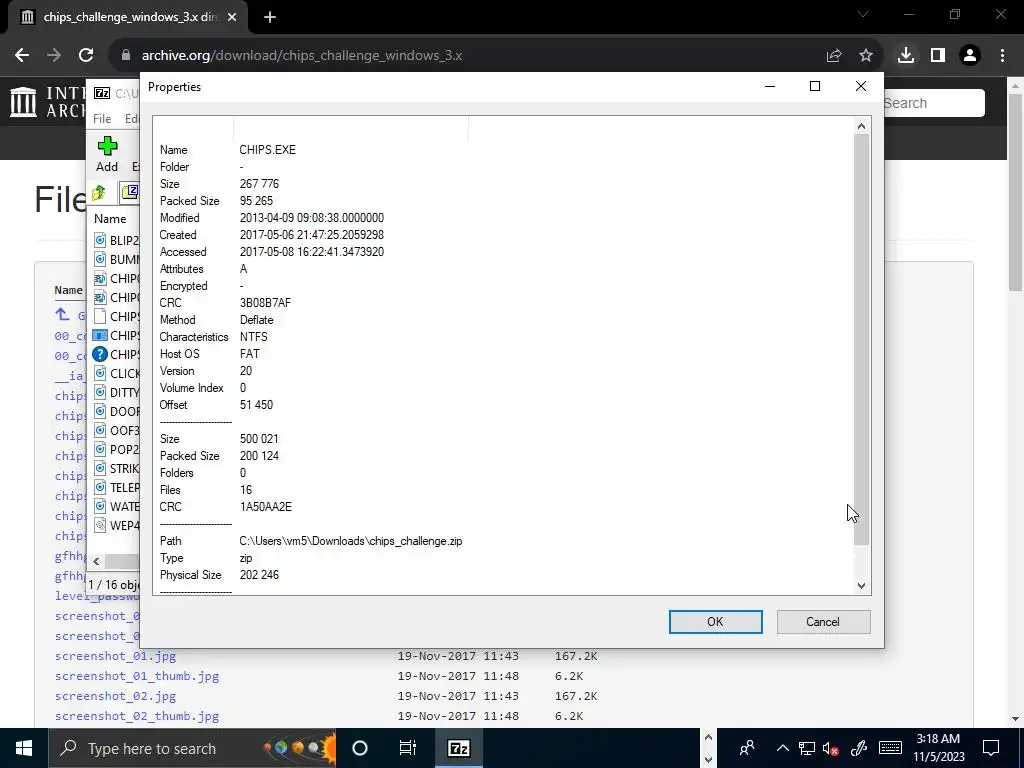This screenshot has height=768, width=1024.
Task: Show hidden system tray icons
Action: 782,748
